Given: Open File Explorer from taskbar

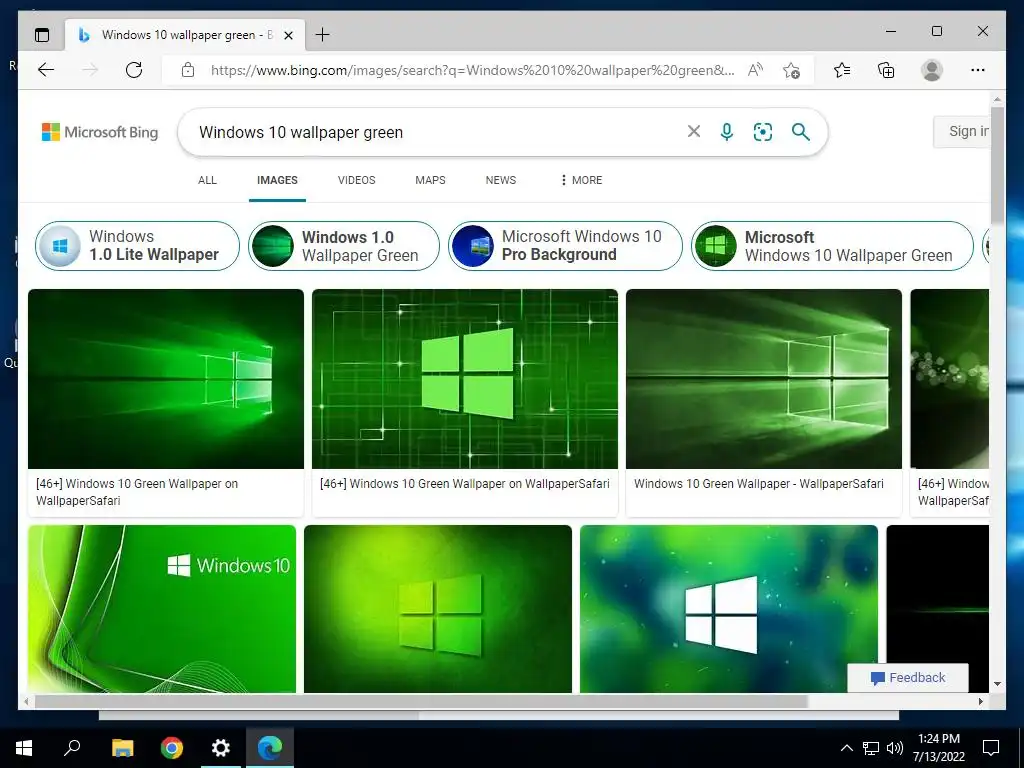Looking at the screenshot, I should point(122,748).
